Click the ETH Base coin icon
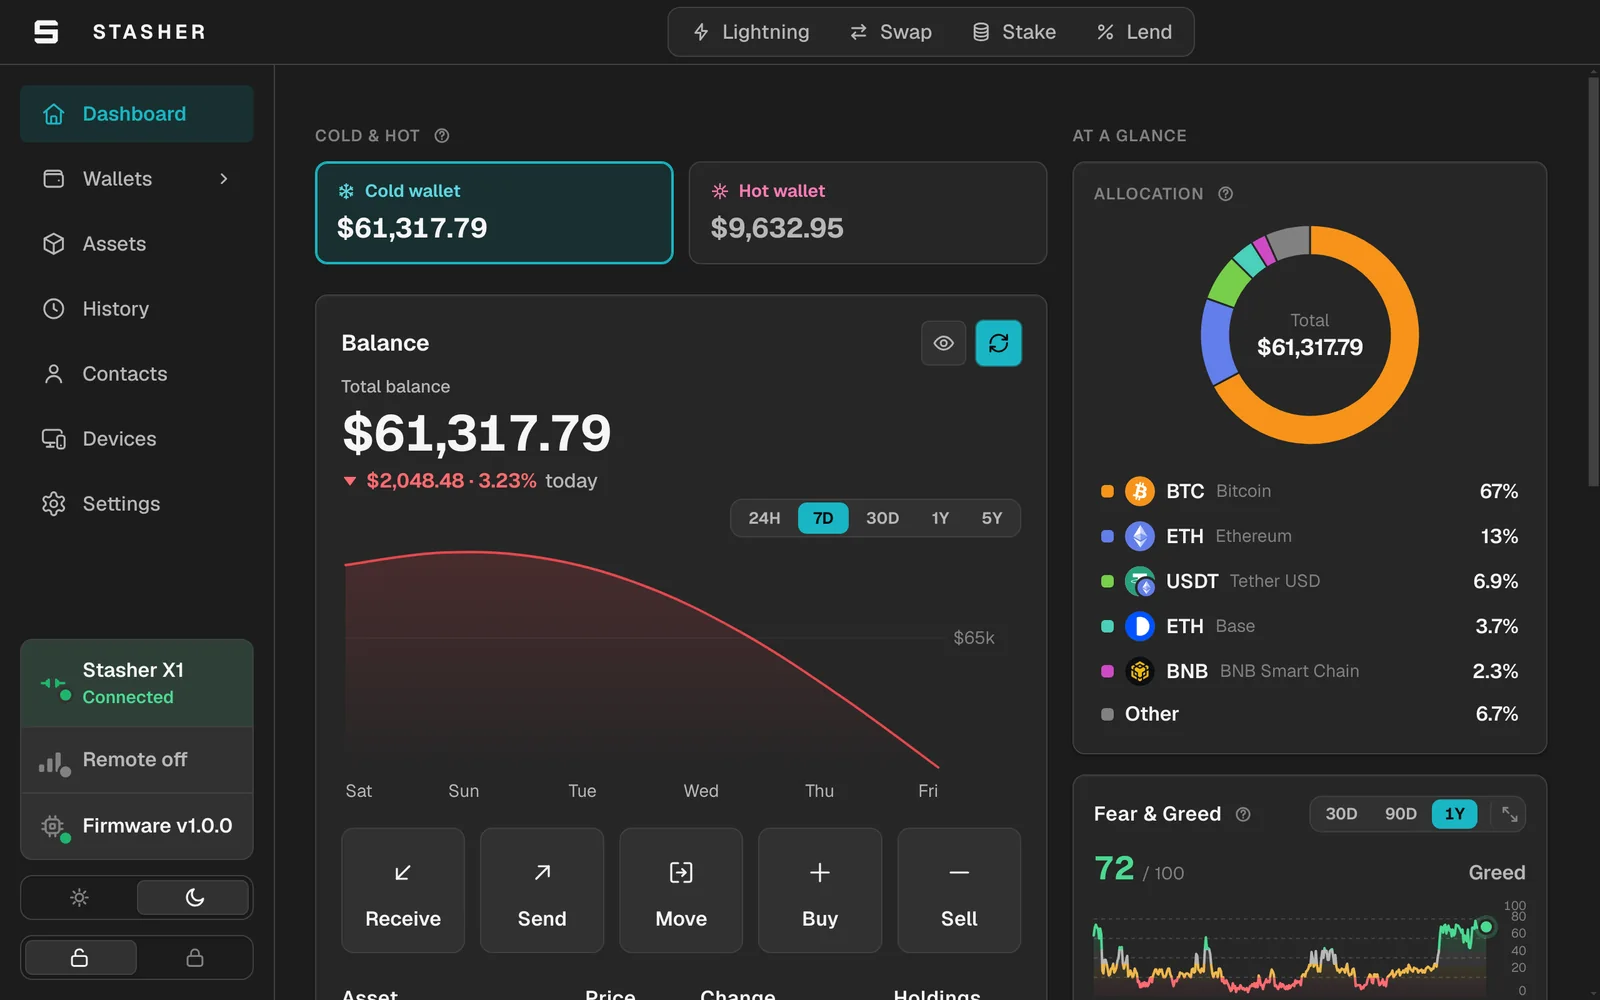Image resolution: width=1600 pixels, height=1000 pixels. (1140, 626)
